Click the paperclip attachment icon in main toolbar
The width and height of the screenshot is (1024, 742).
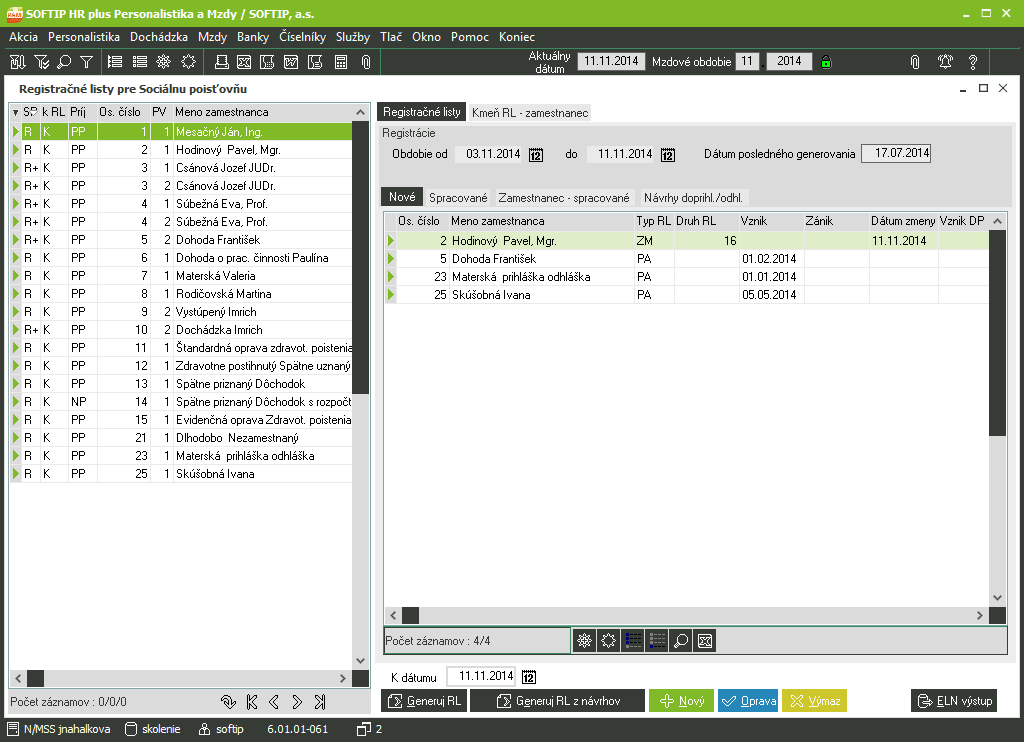coord(366,62)
